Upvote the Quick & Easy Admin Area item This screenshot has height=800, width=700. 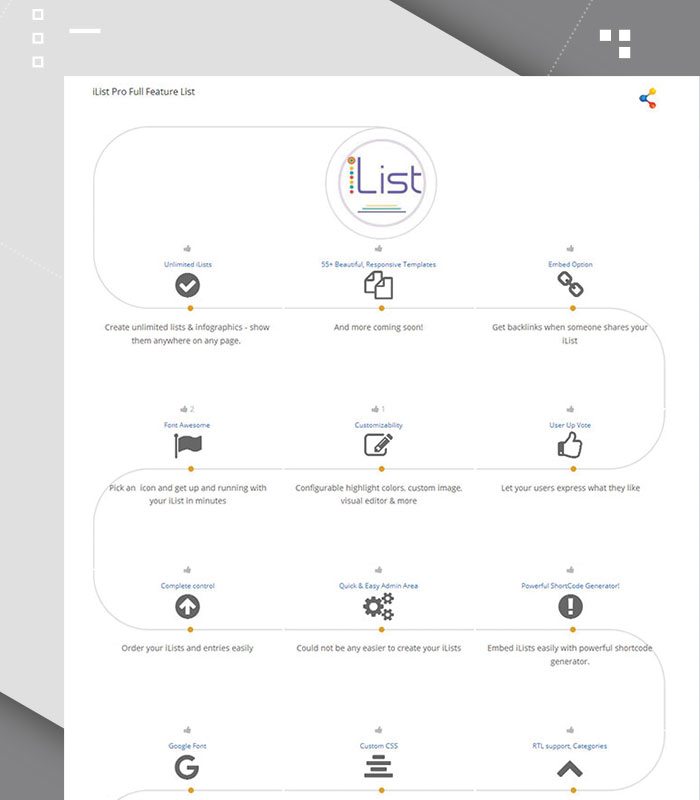(379, 570)
